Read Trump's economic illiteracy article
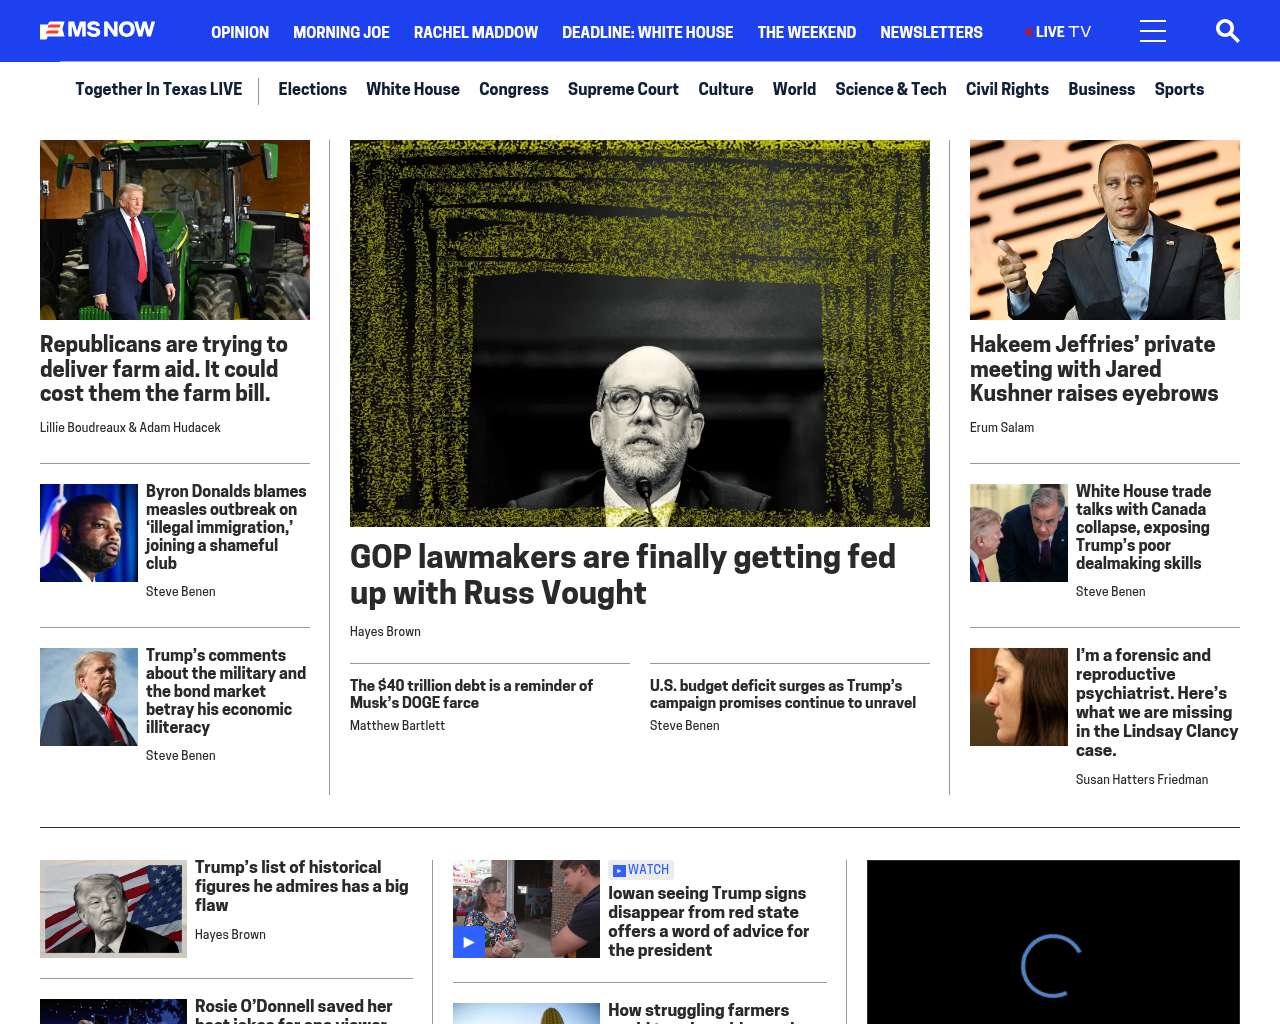The width and height of the screenshot is (1280, 1024). coord(226,691)
